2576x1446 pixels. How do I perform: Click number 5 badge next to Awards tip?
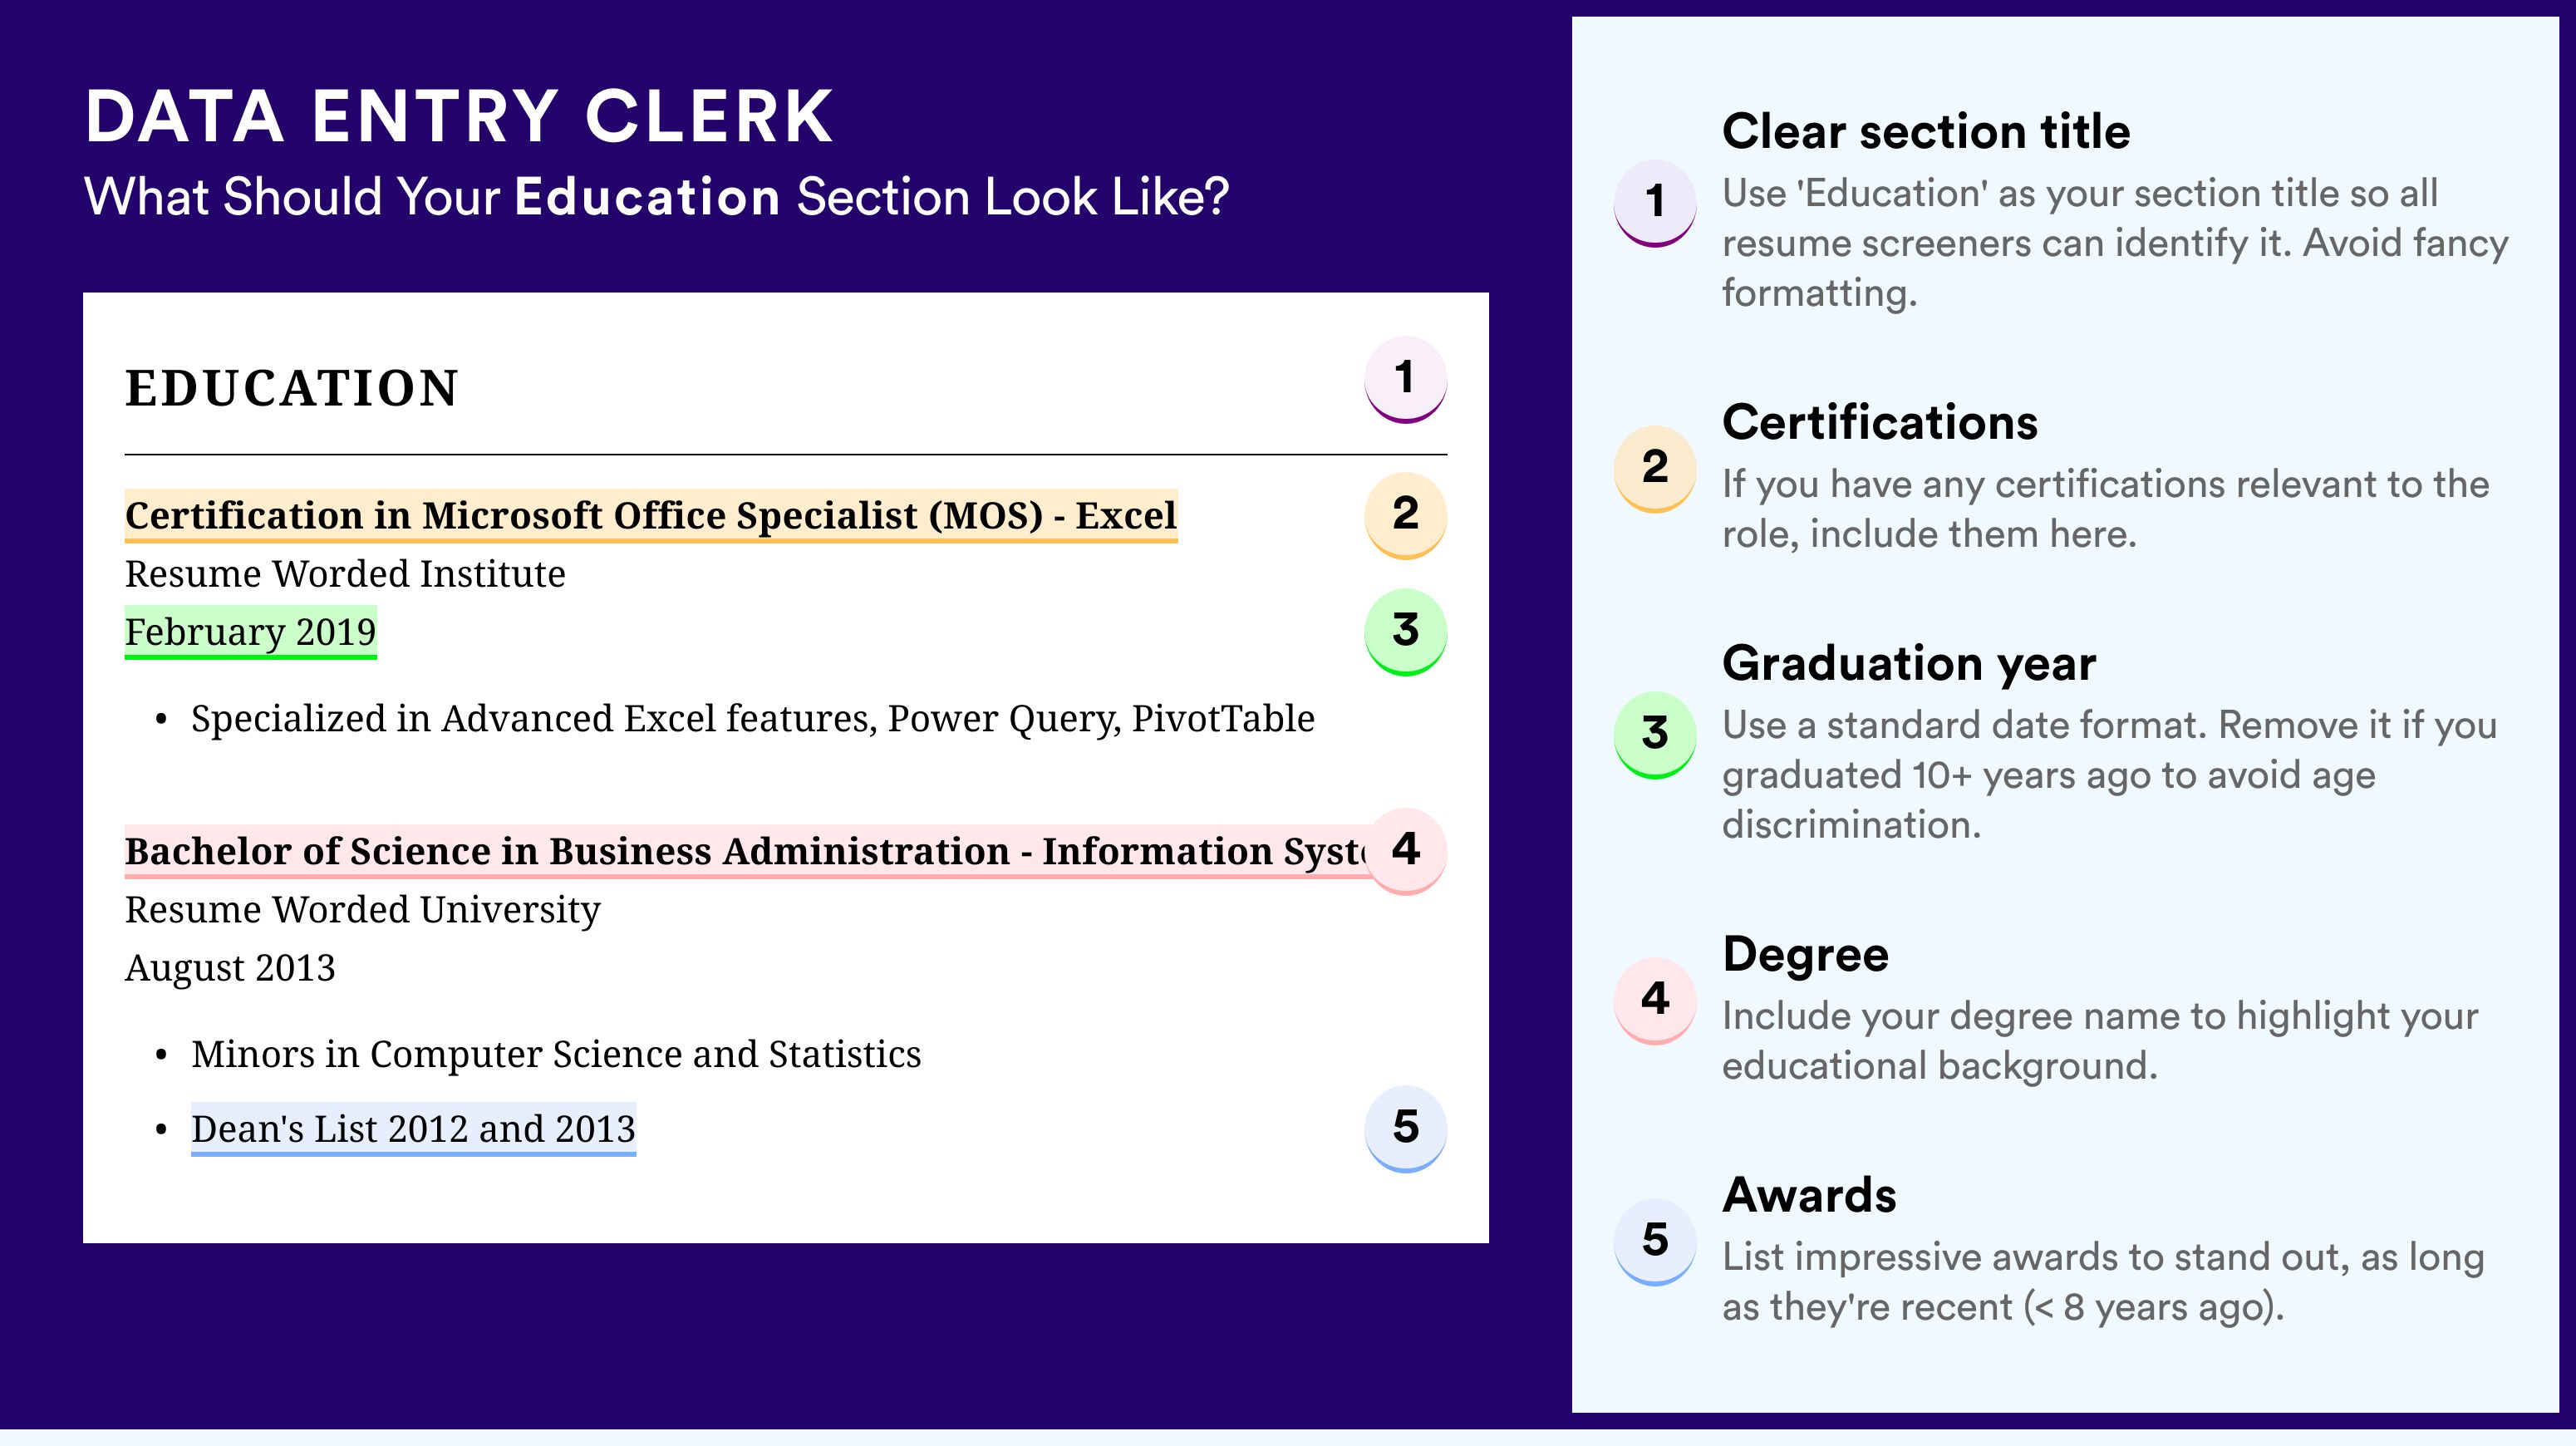[1655, 1241]
